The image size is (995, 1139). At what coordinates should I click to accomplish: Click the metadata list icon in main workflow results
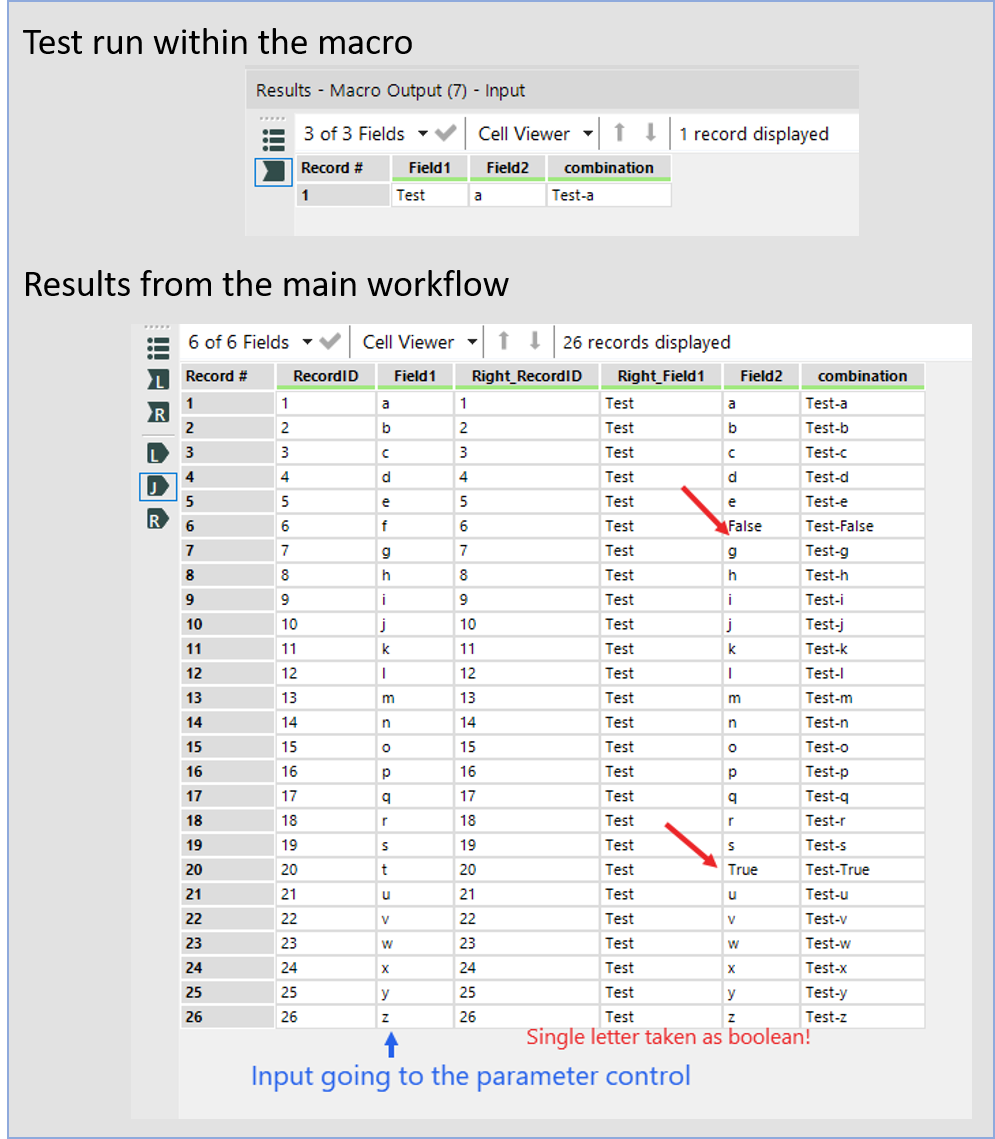click(158, 349)
